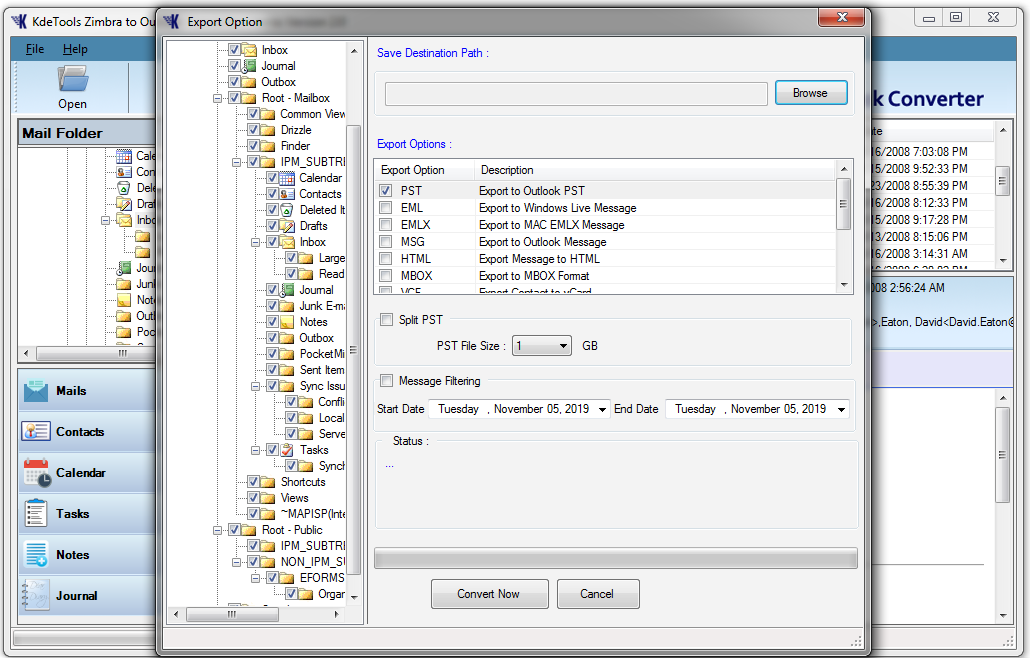Click the Calendar icon in navigation panel
The width and height of the screenshot is (1030, 658).
36,473
